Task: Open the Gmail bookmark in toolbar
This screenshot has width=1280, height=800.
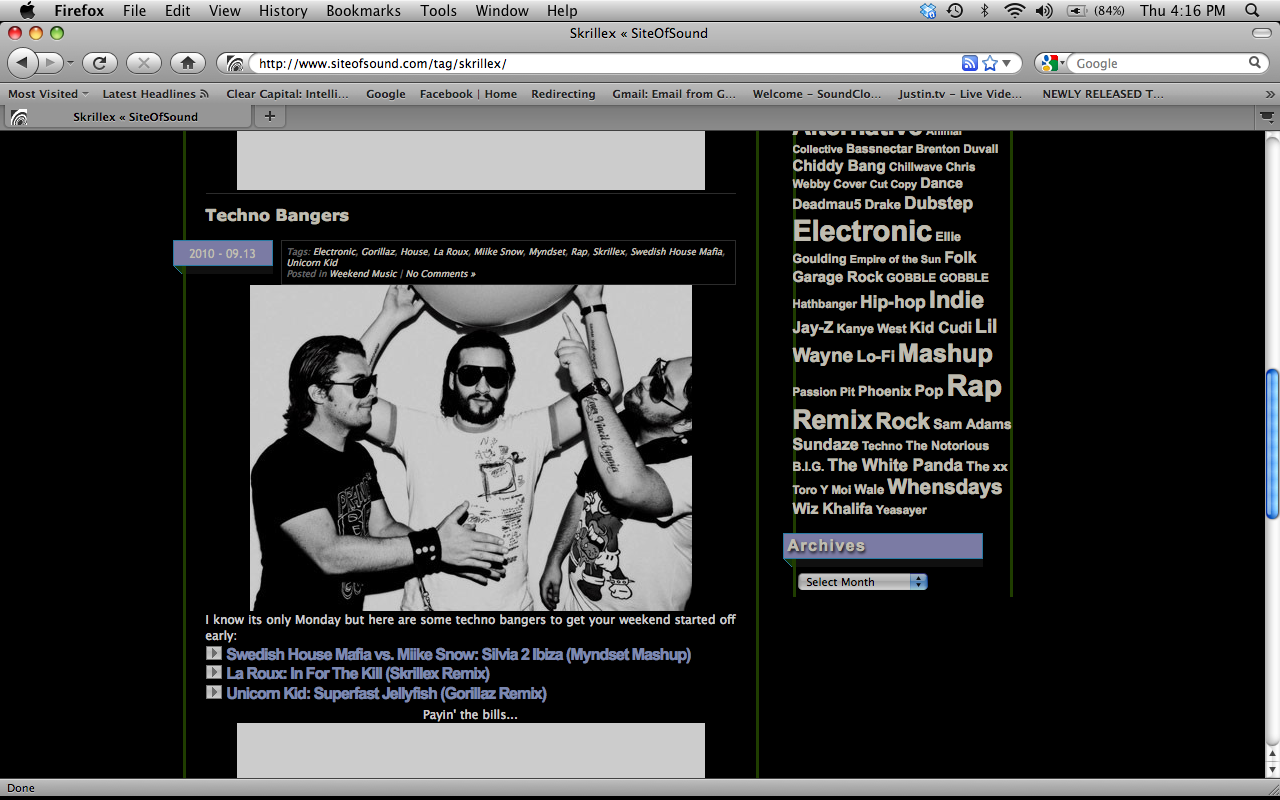Action: point(674,94)
